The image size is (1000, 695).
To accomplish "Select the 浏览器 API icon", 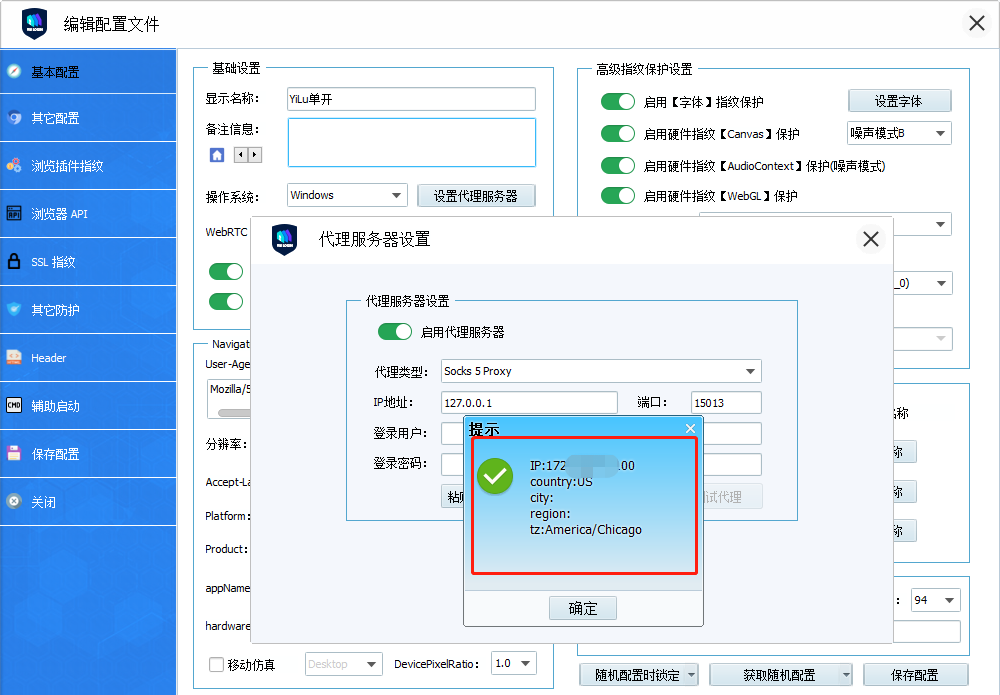I will point(14,214).
